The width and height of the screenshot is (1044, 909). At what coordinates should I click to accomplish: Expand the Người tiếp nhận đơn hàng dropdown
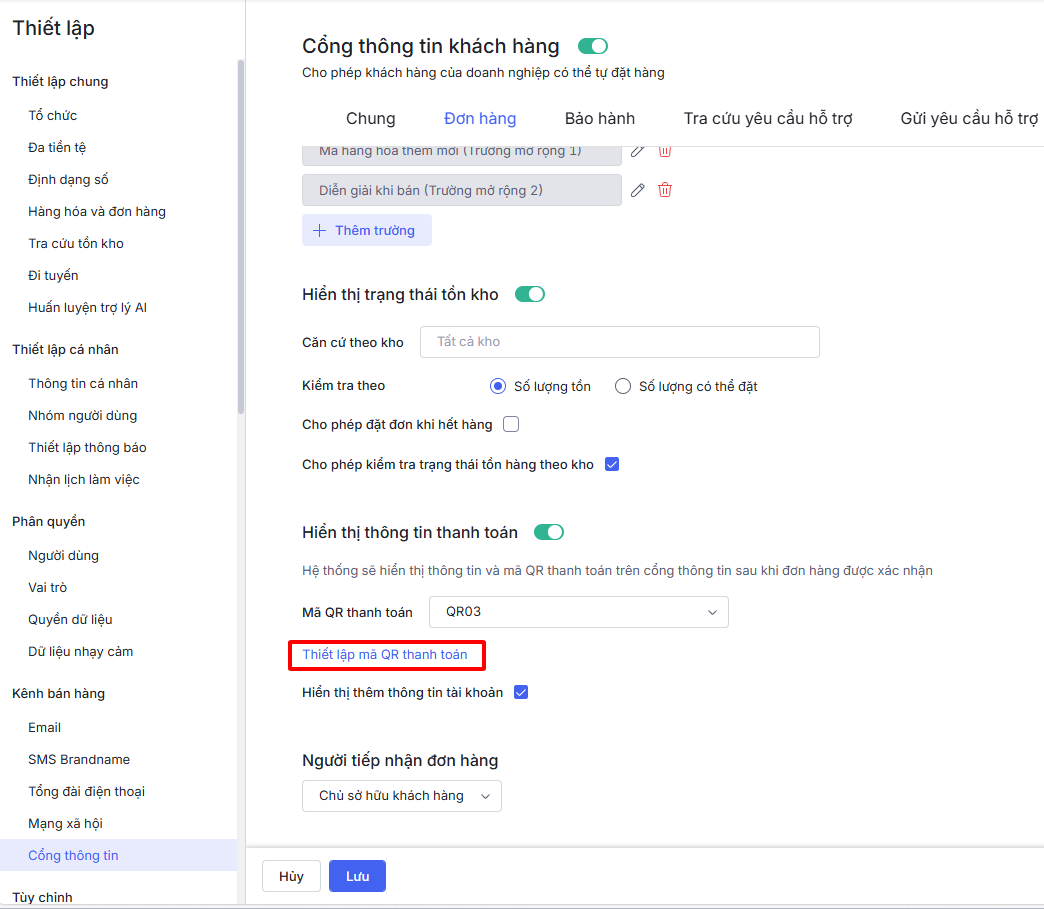point(401,796)
